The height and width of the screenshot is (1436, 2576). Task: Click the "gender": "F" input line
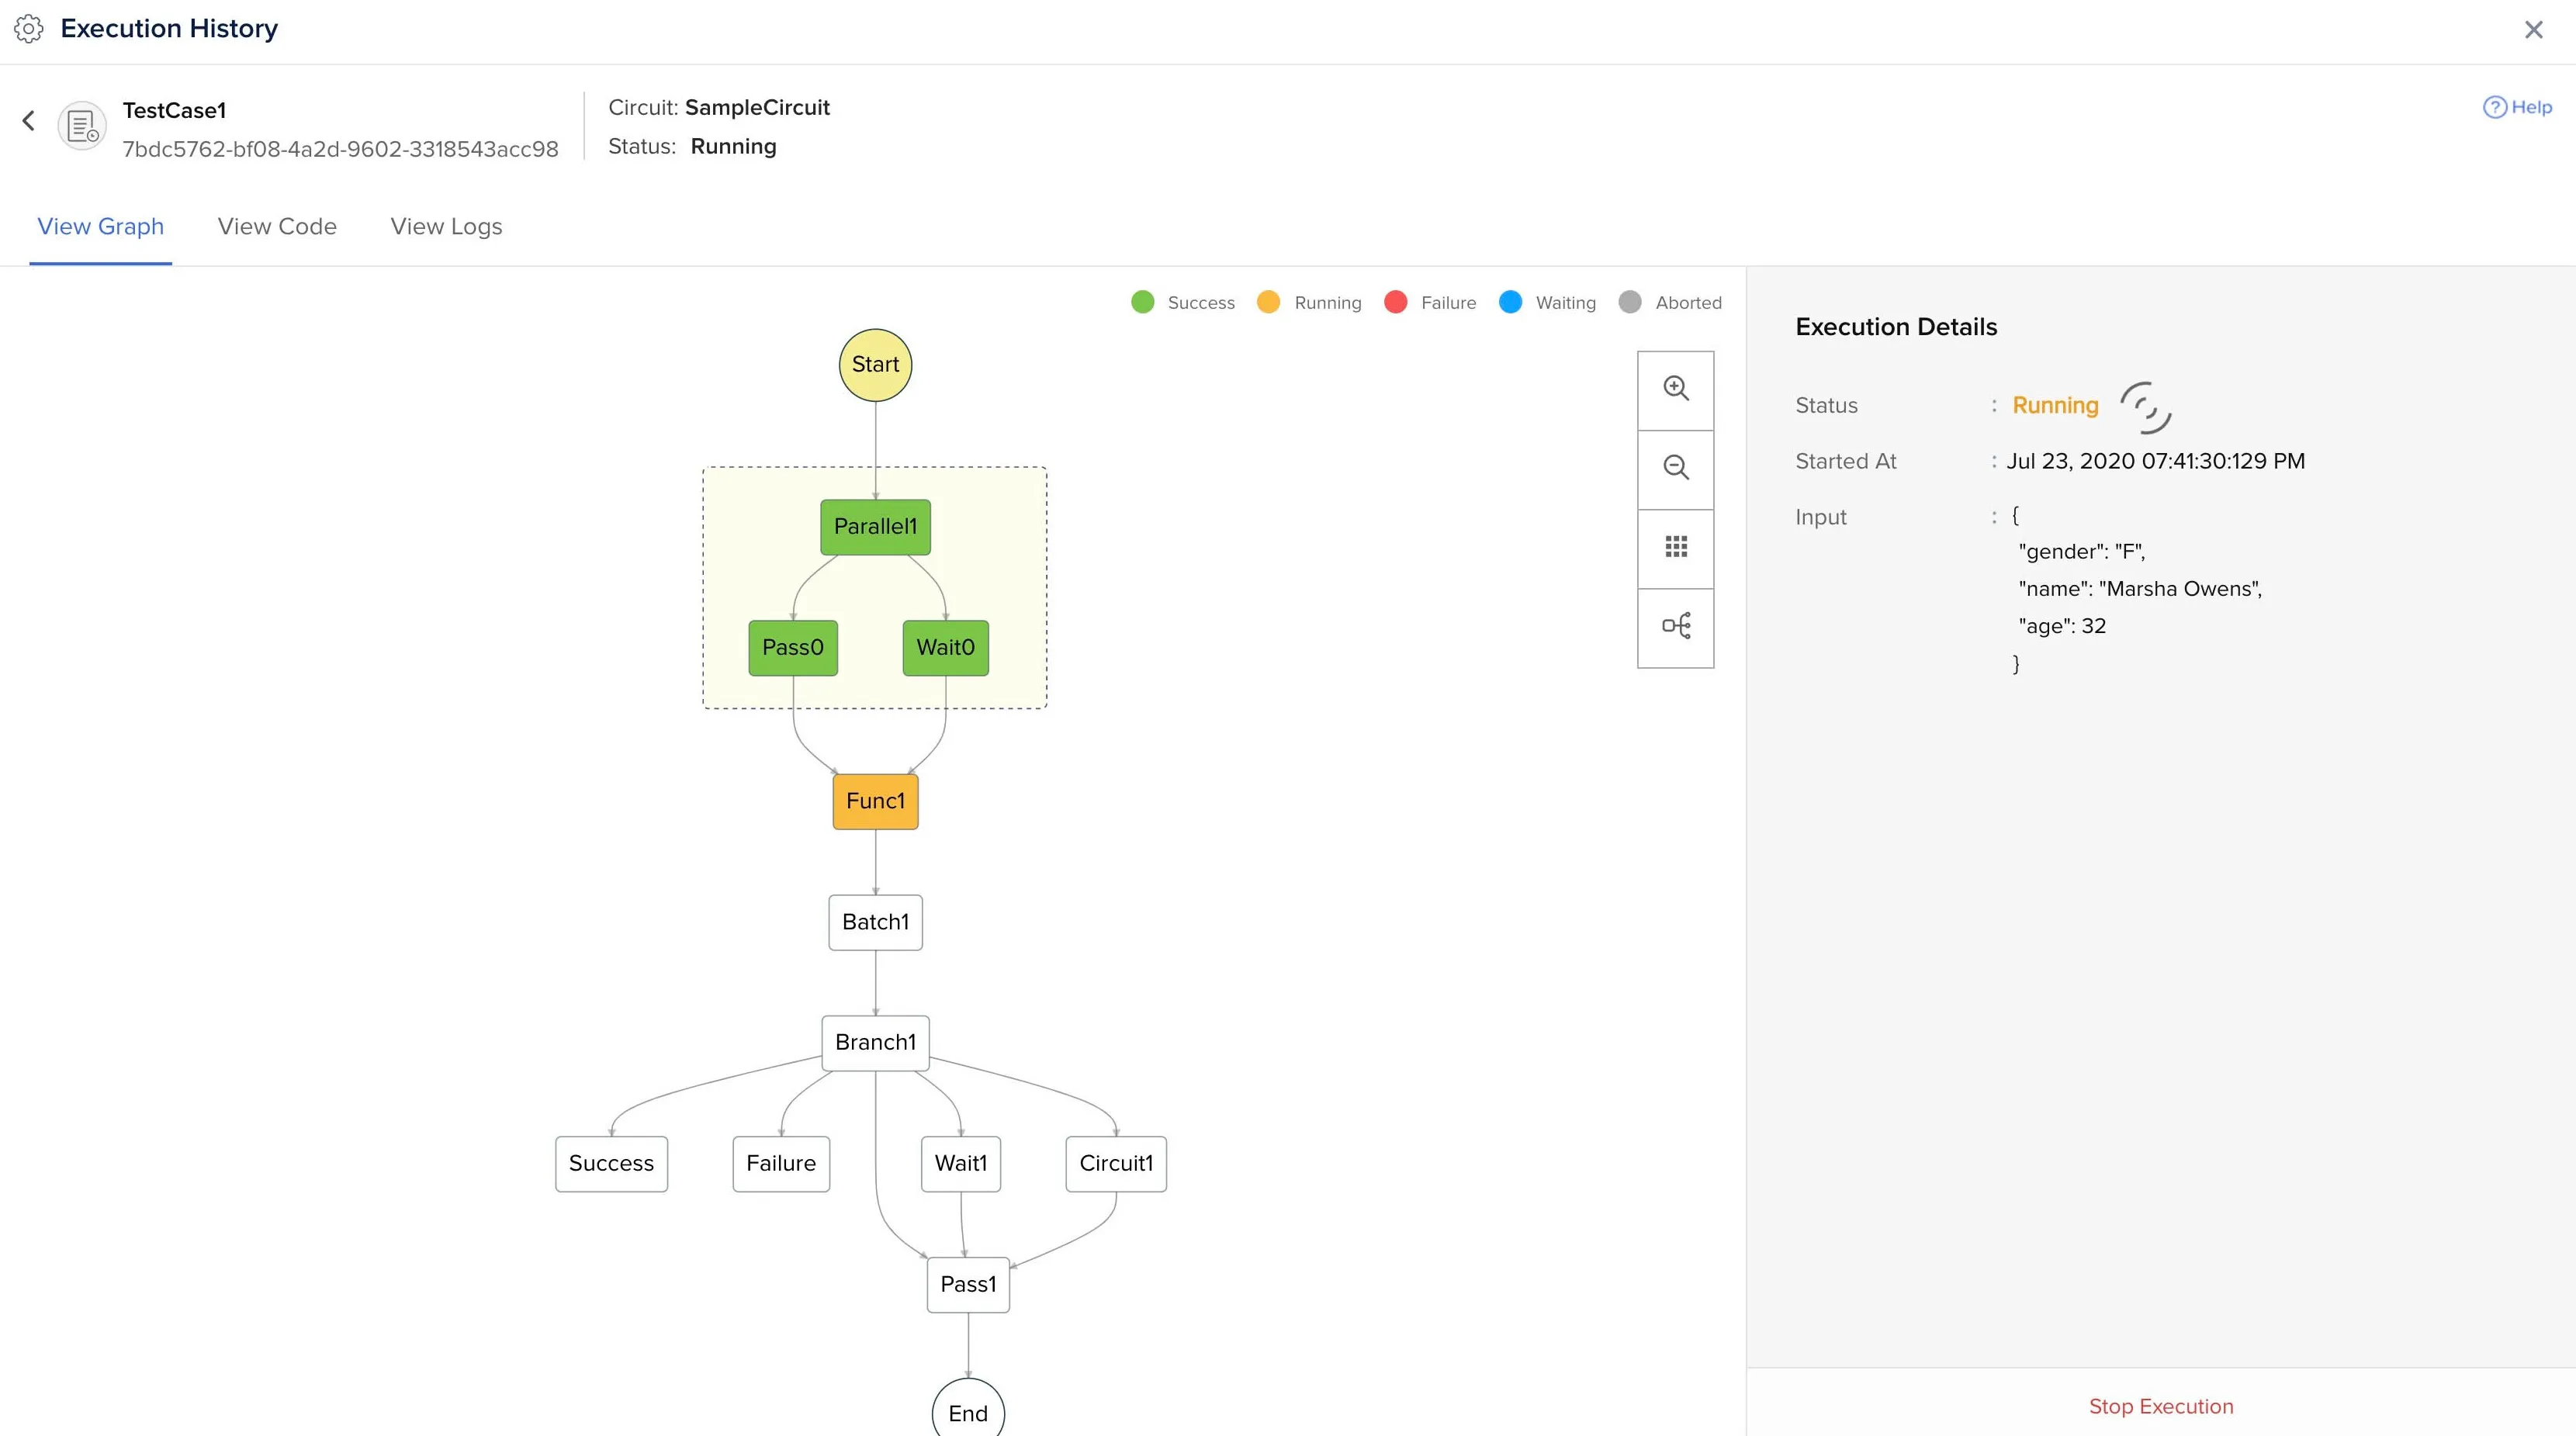(x=2082, y=552)
